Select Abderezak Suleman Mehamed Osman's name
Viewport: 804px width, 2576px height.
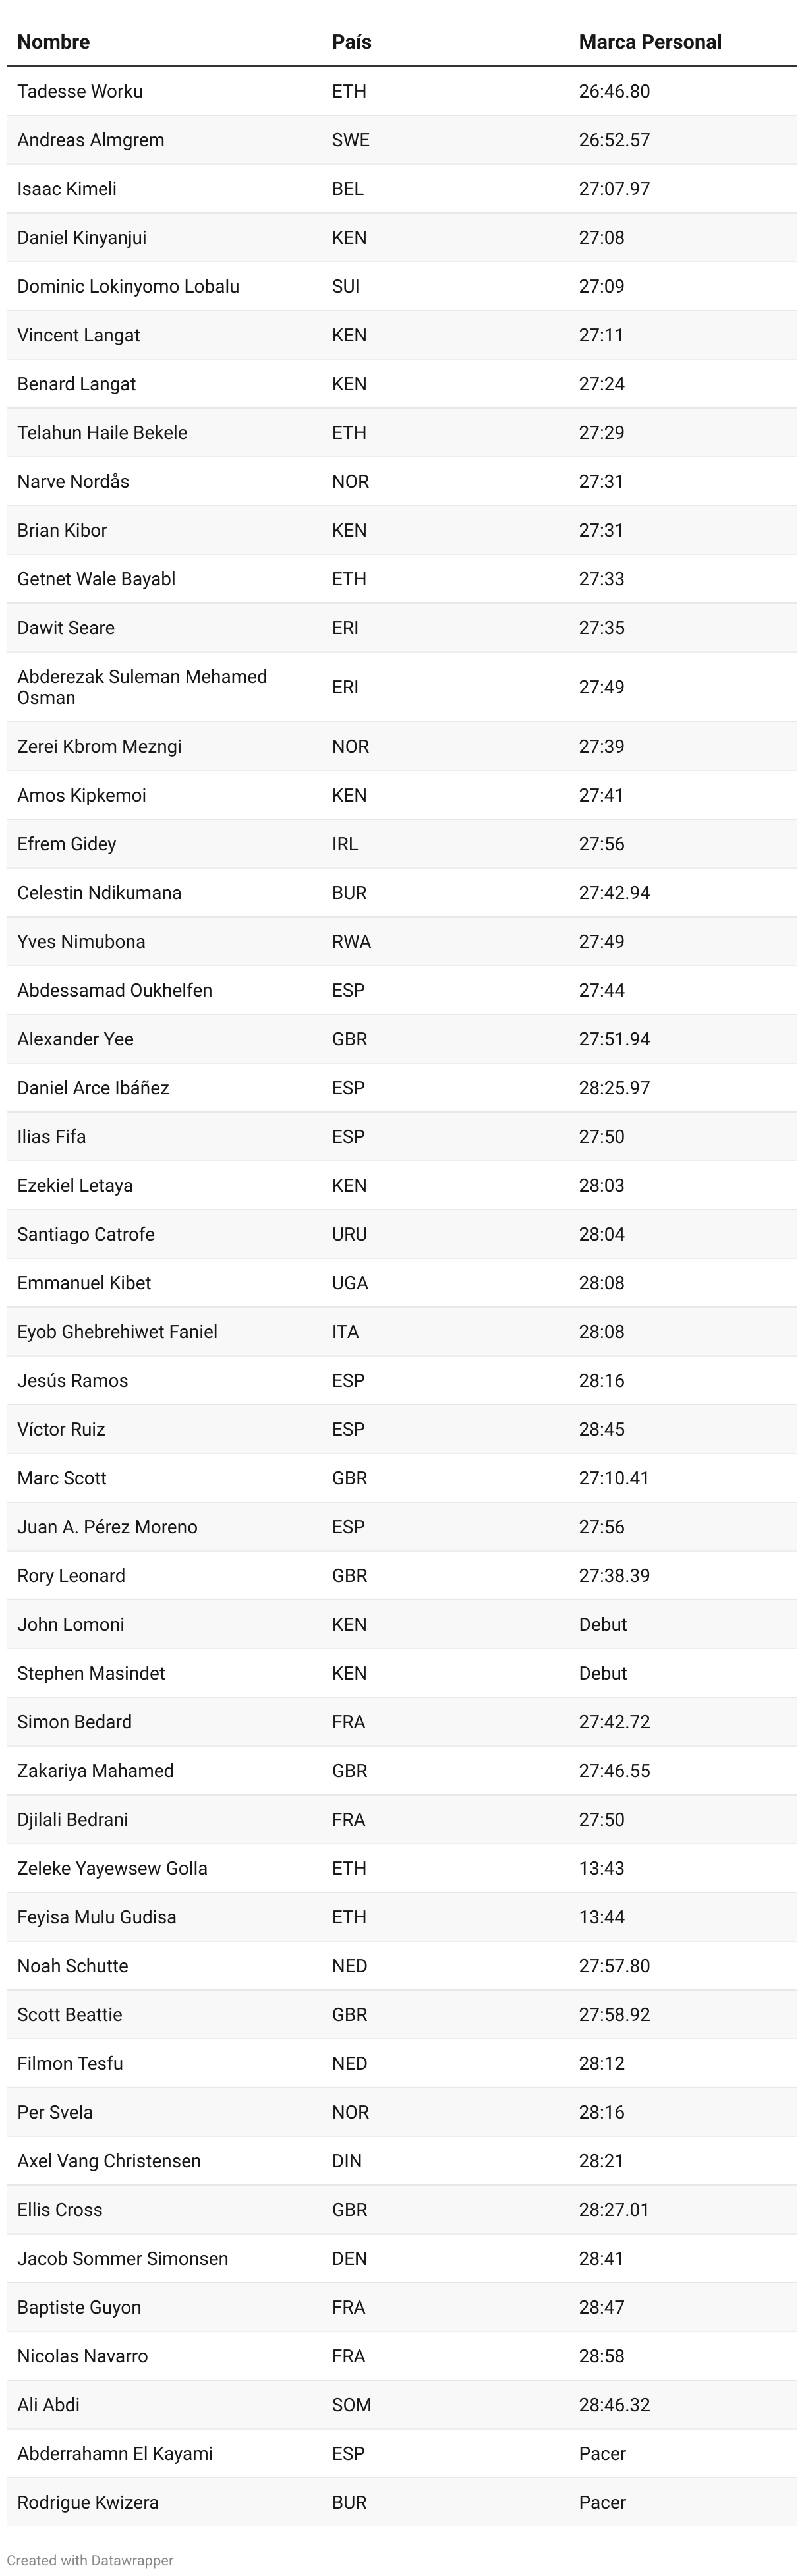[x=142, y=687]
